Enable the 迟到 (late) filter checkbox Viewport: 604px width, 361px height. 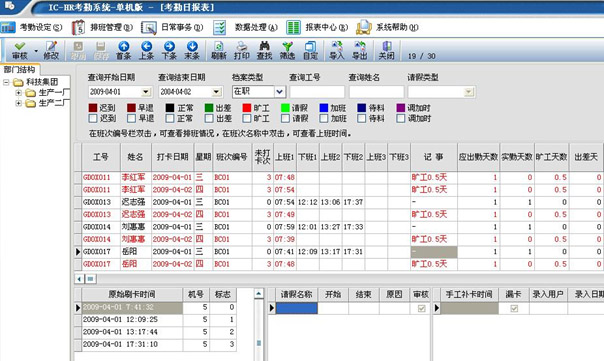coord(93,118)
